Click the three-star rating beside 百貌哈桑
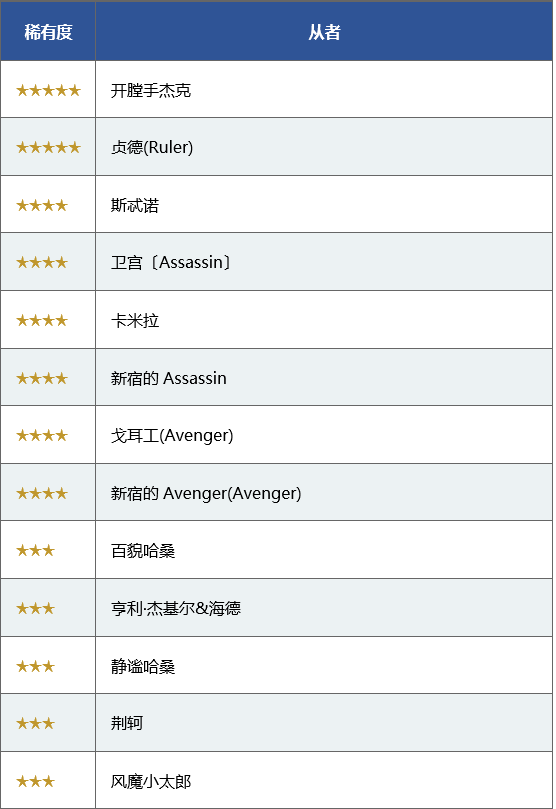The height and width of the screenshot is (809, 556). tap(36, 551)
